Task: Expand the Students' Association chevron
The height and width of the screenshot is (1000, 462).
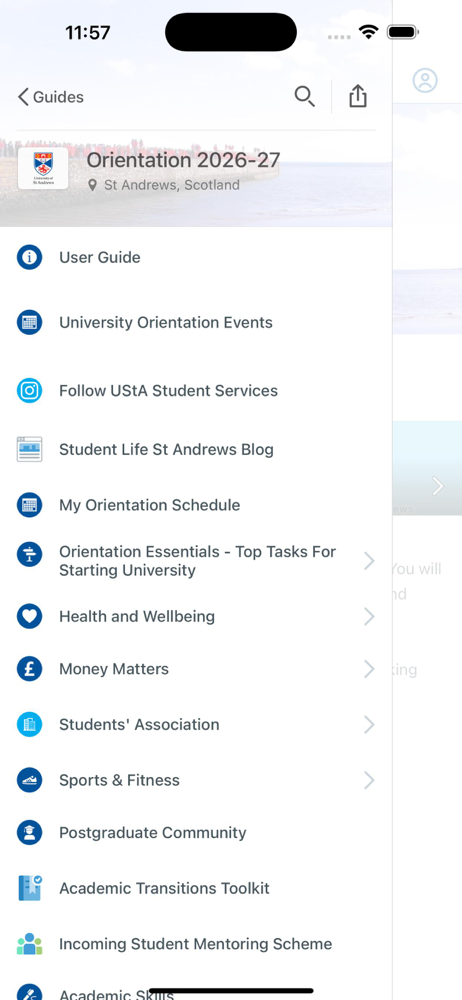Action: [369, 724]
